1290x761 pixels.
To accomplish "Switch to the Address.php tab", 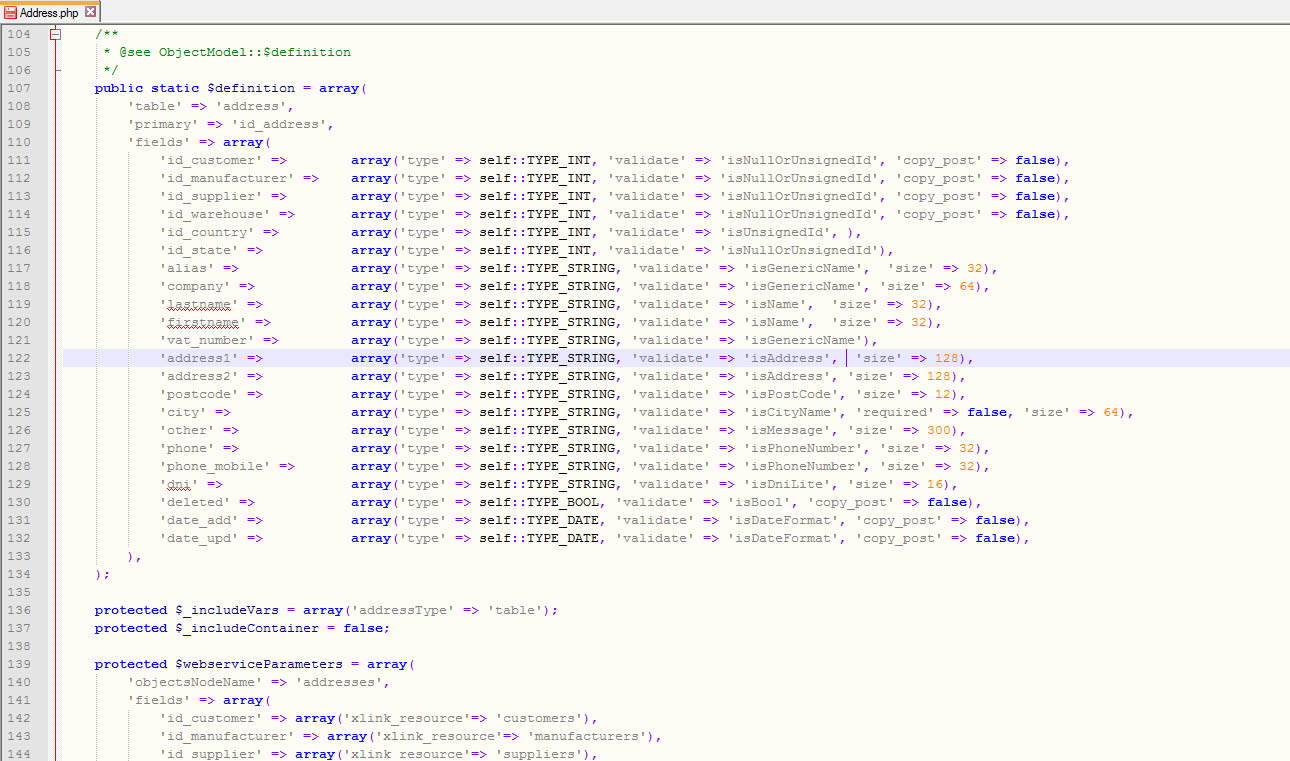I will (x=48, y=12).
